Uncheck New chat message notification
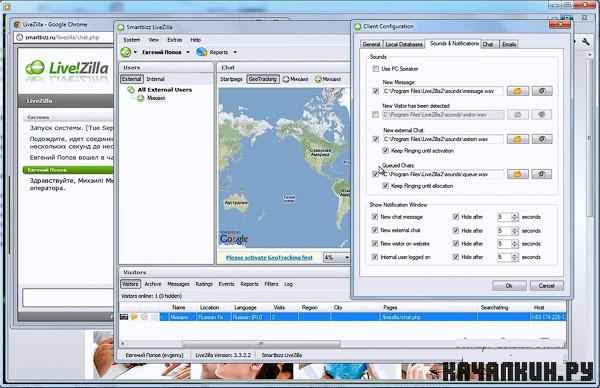The width and height of the screenshot is (600, 388). coord(375,217)
